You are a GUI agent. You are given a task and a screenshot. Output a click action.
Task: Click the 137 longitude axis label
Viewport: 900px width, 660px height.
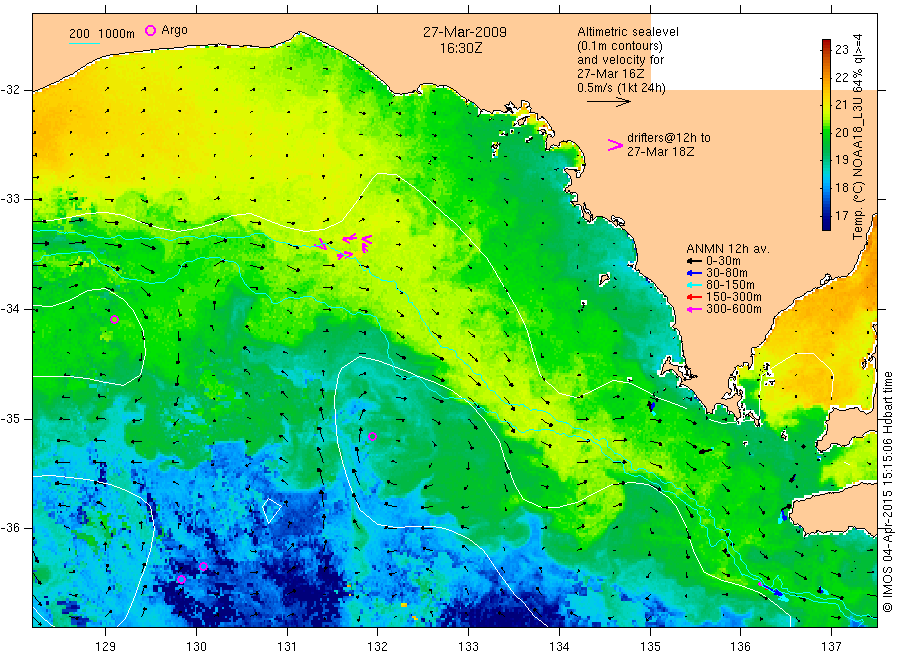[x=831, y=647]
